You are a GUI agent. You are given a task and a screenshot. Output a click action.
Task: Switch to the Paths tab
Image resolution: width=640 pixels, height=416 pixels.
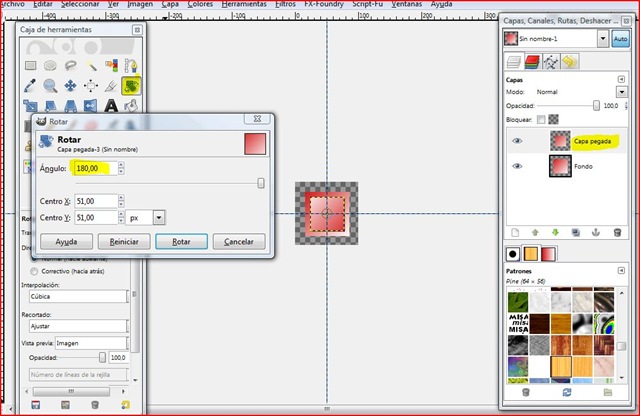tap(551, 62)
